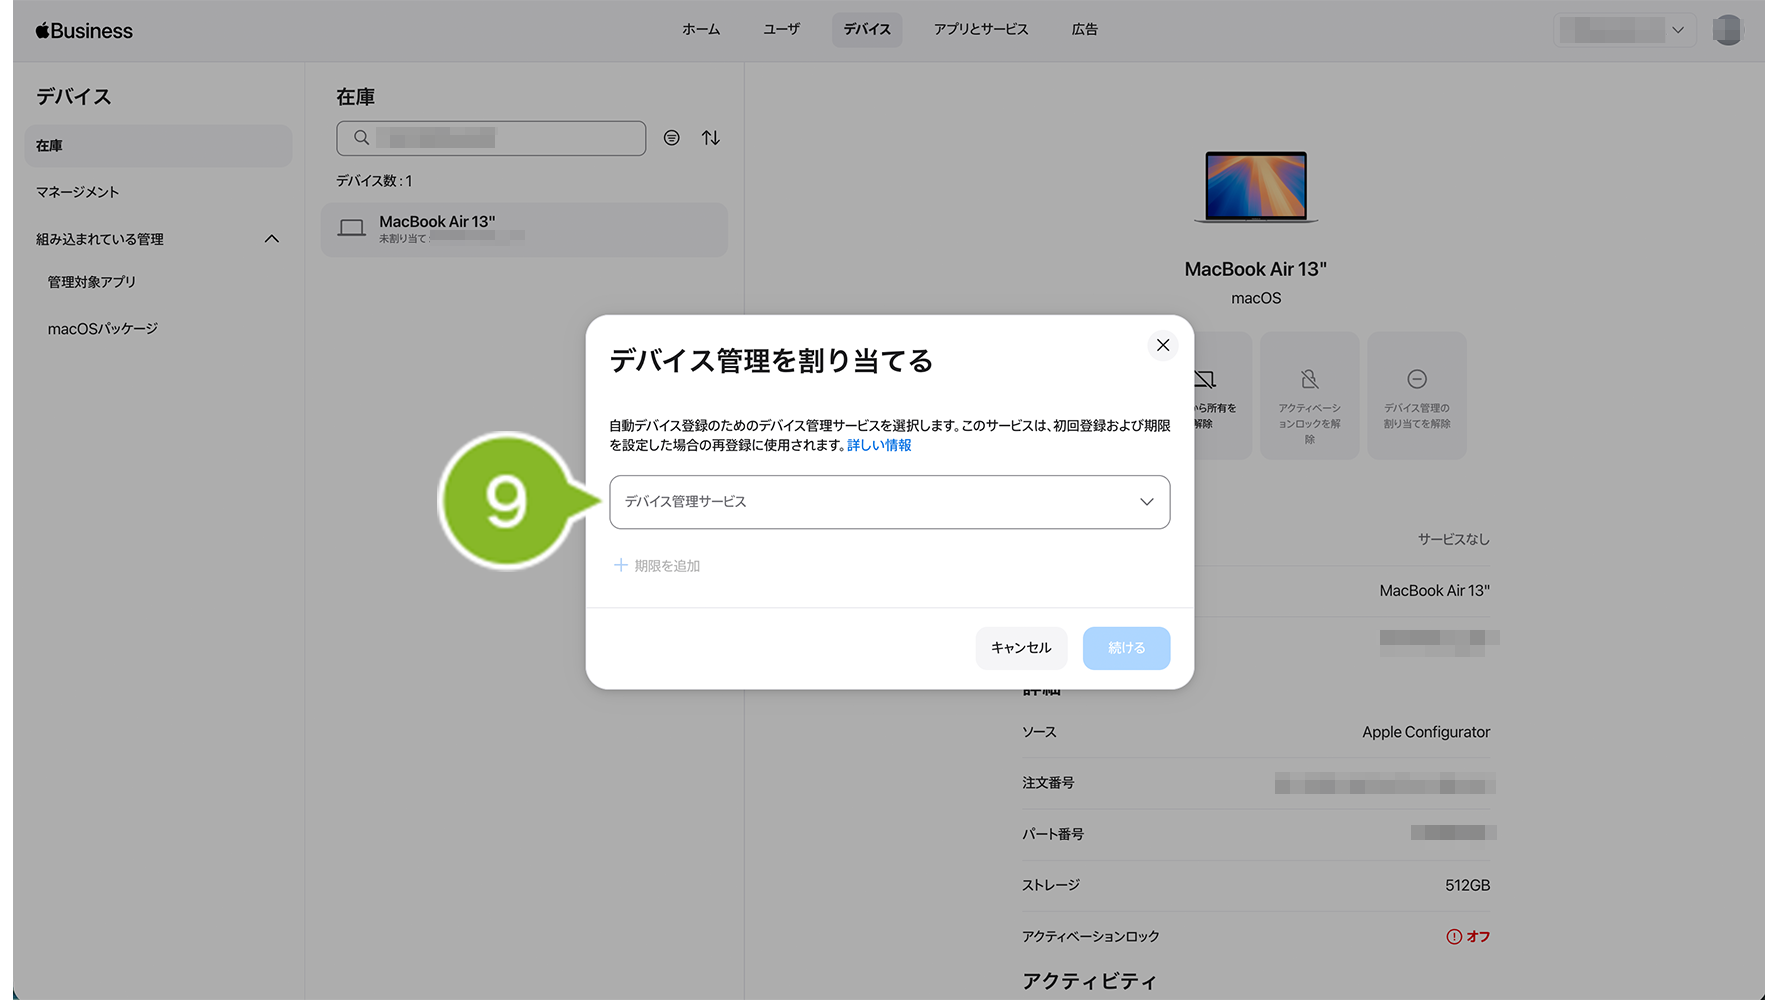Collapse the 組み込まれている管理 section
The width and height of the screenshot is (1778, 1000).
click(271, 239)
